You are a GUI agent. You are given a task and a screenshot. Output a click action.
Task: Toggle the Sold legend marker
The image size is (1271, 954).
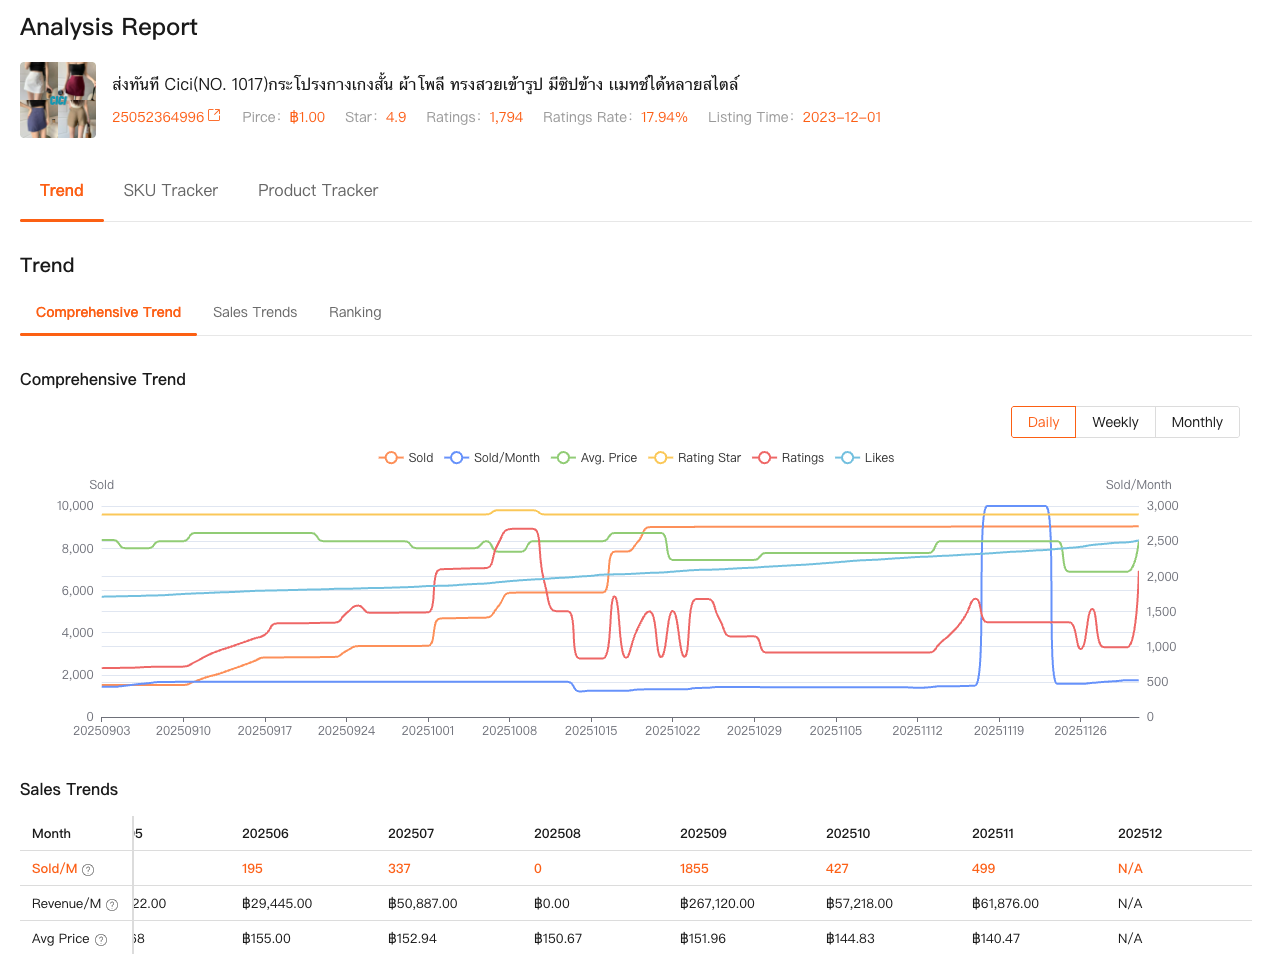pos(390,458)
